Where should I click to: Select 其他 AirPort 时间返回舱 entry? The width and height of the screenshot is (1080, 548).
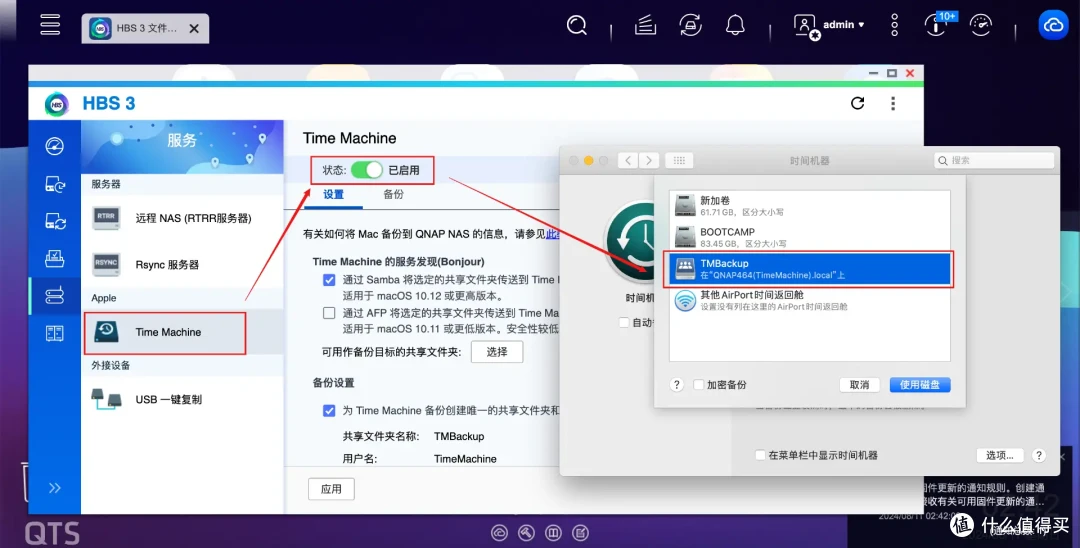point(809,300)
